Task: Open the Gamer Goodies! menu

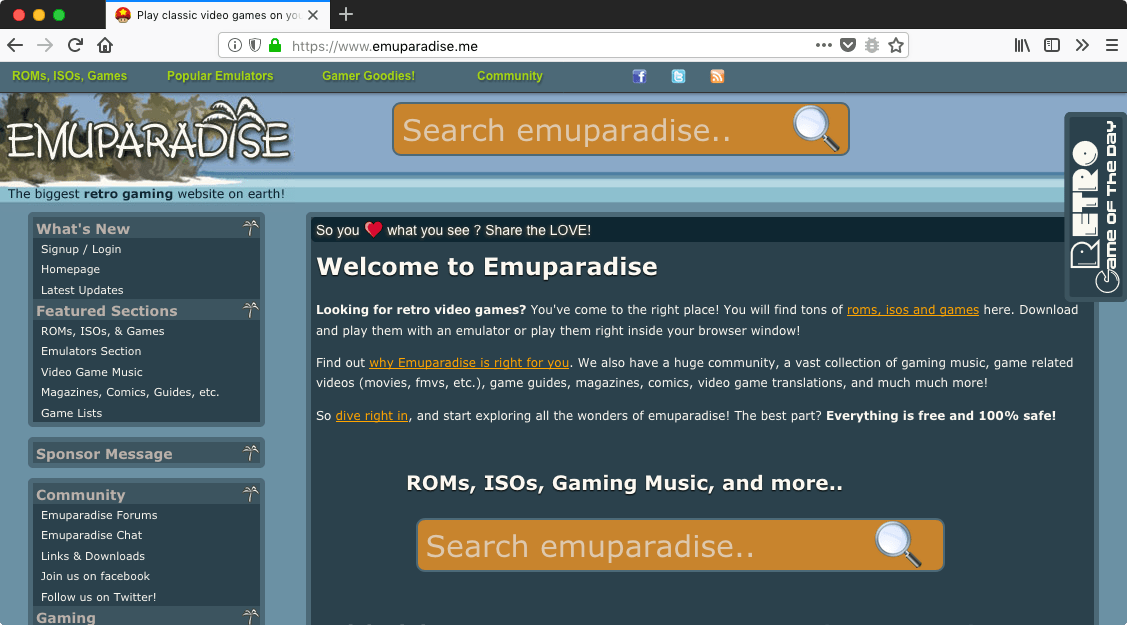Action: tap(369, 76)
